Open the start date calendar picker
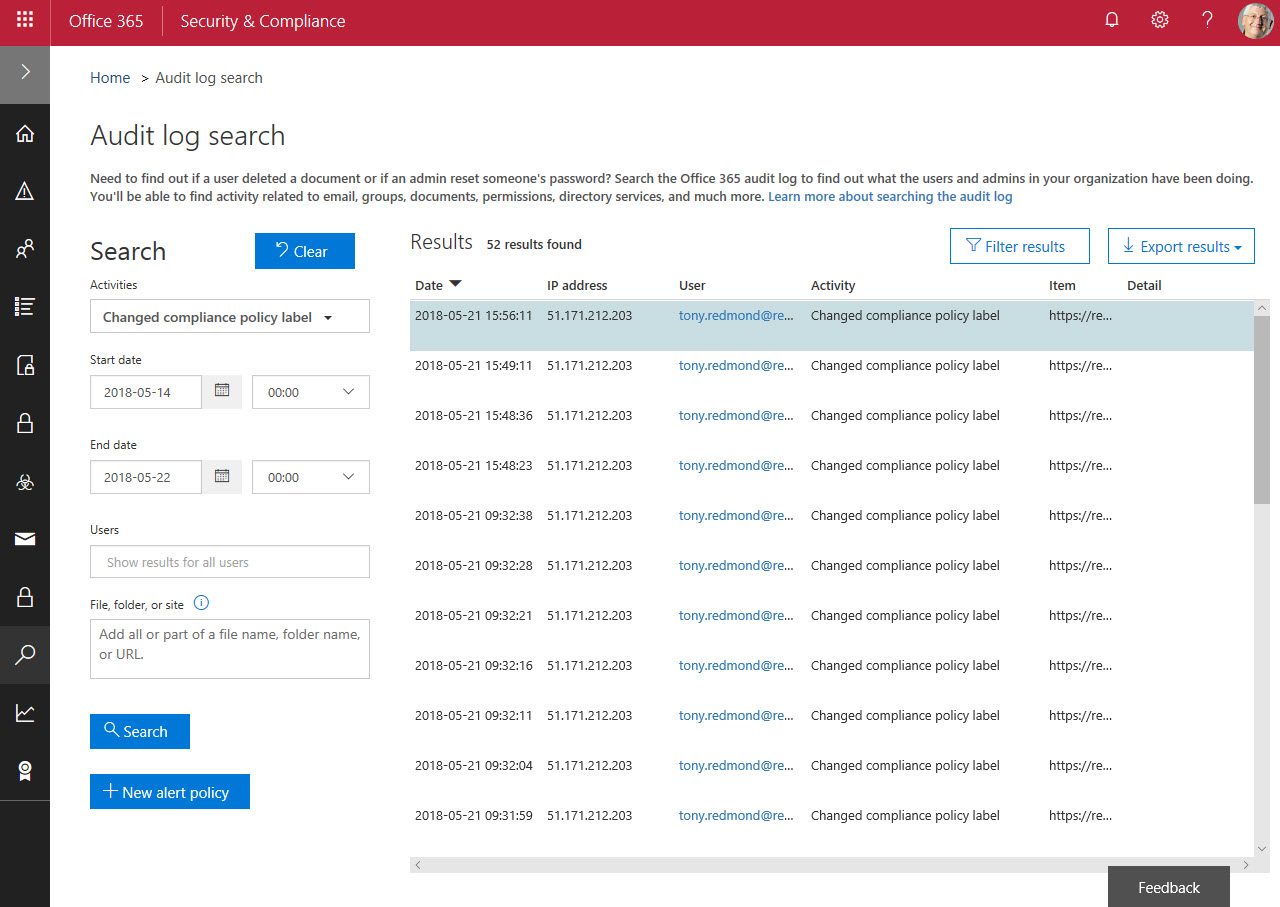 pos(222,391)
